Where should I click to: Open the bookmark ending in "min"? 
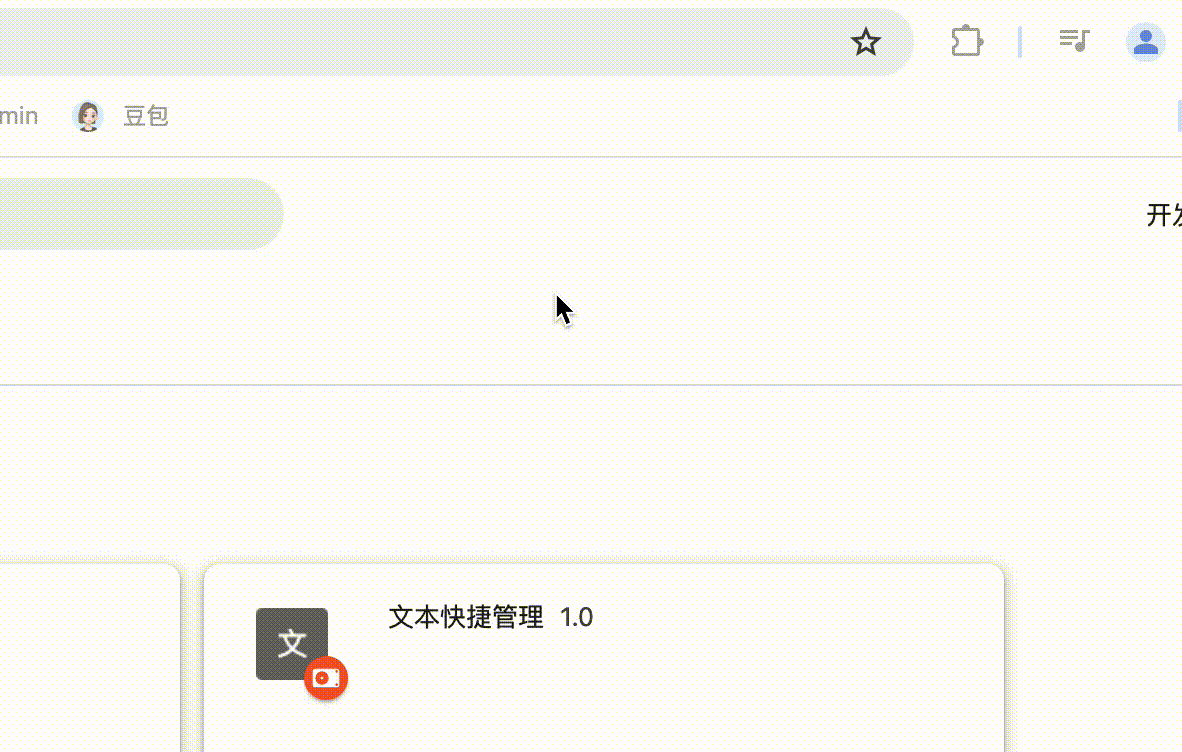[x=19, y=116]
